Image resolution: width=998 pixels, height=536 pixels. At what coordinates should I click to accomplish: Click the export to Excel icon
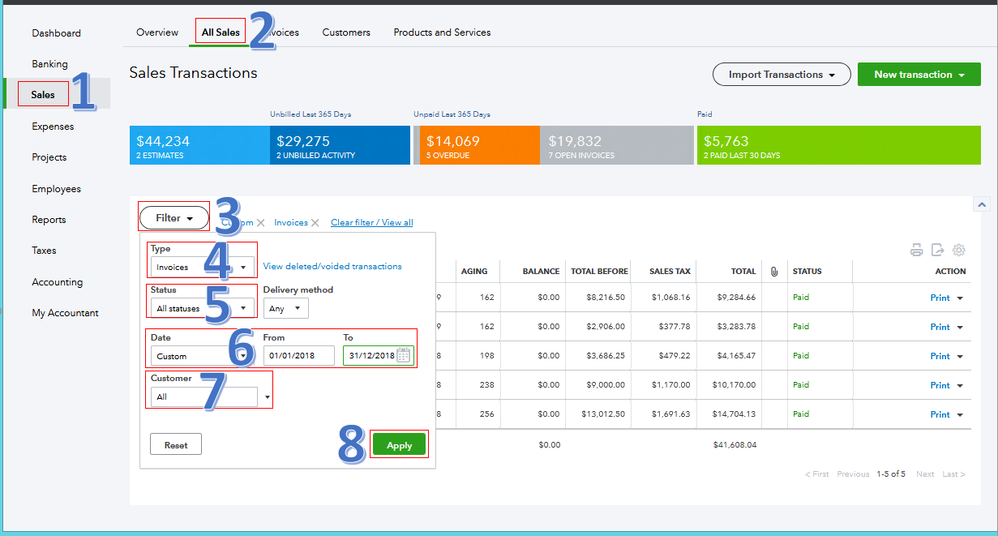click(938, 250)
